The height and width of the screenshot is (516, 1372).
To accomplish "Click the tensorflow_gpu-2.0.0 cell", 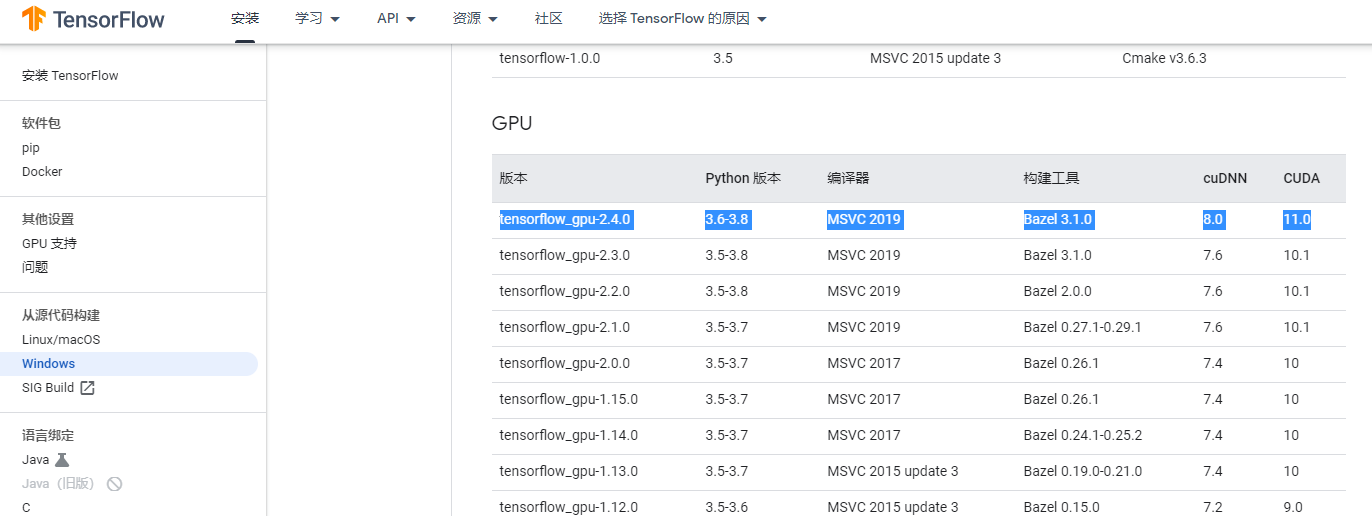I will pos(565,363).
